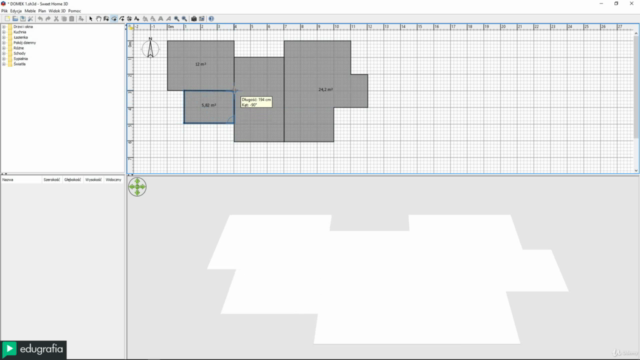
Task: Choose the Create polylines tool
Action: tap(122, 19)
